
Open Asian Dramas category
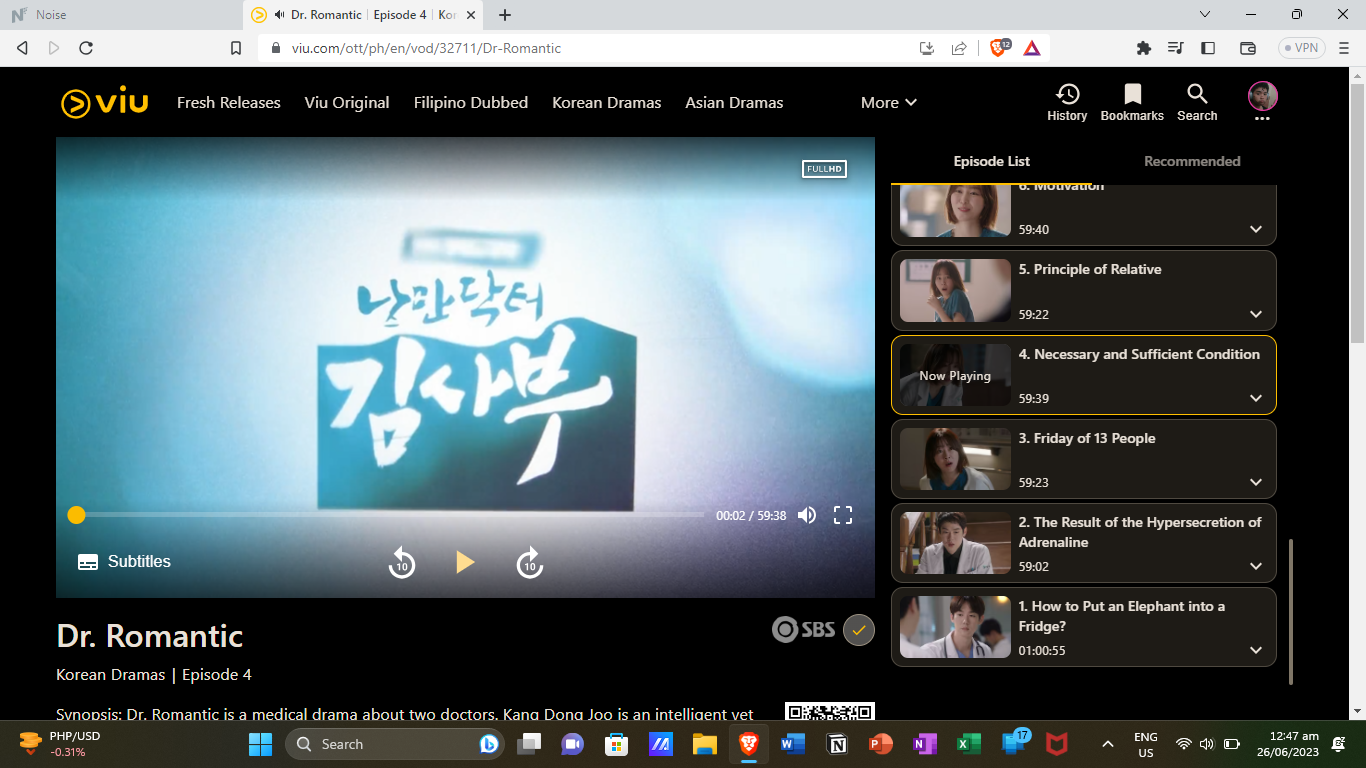(x=734, y=103)
